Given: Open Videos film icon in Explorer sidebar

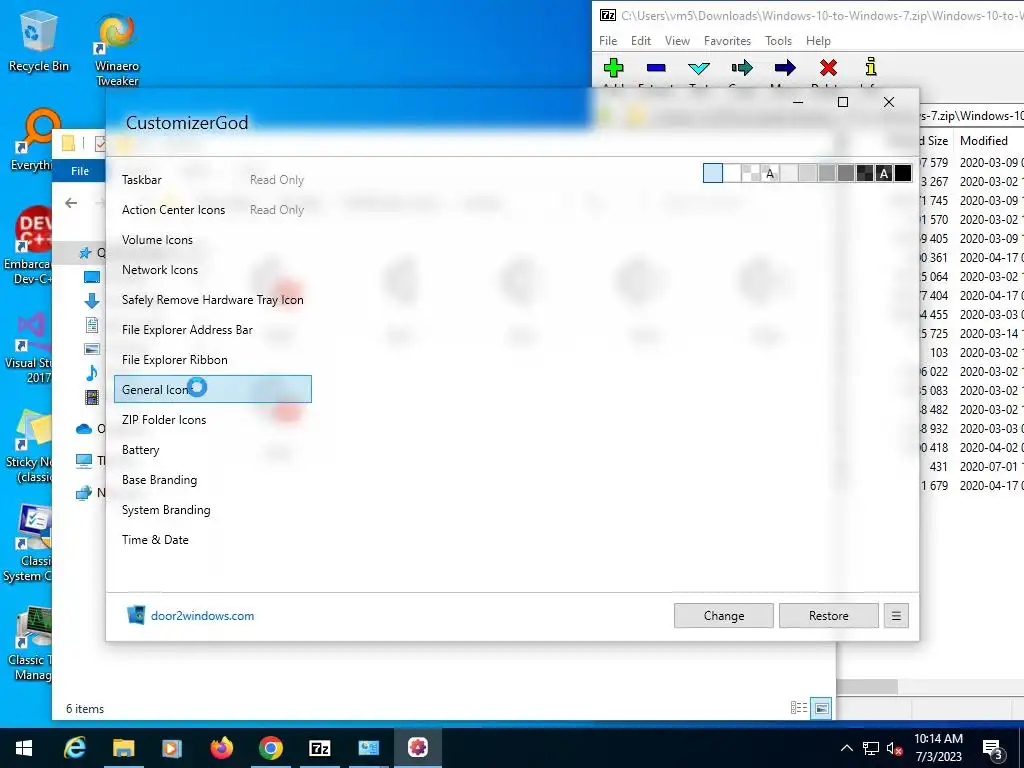Looking at the screenshot, I should (x=92, y=397).
